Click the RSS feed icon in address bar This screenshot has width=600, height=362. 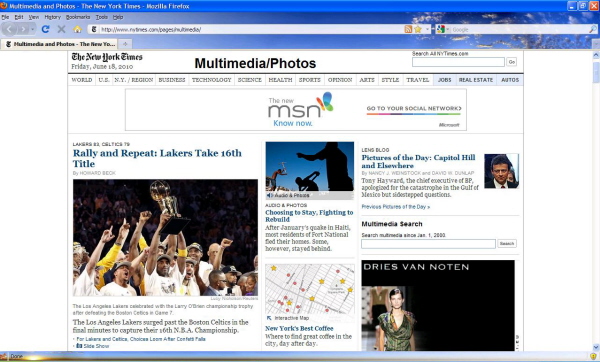[408, 29]
